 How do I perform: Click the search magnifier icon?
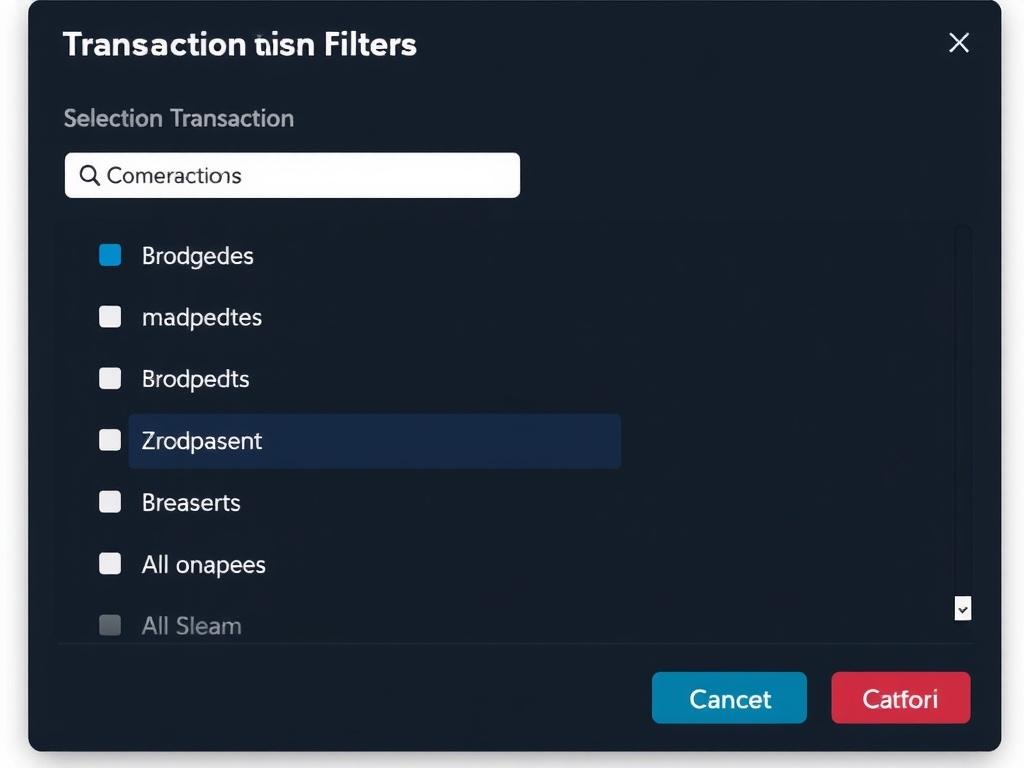click(x=89, y=176)
